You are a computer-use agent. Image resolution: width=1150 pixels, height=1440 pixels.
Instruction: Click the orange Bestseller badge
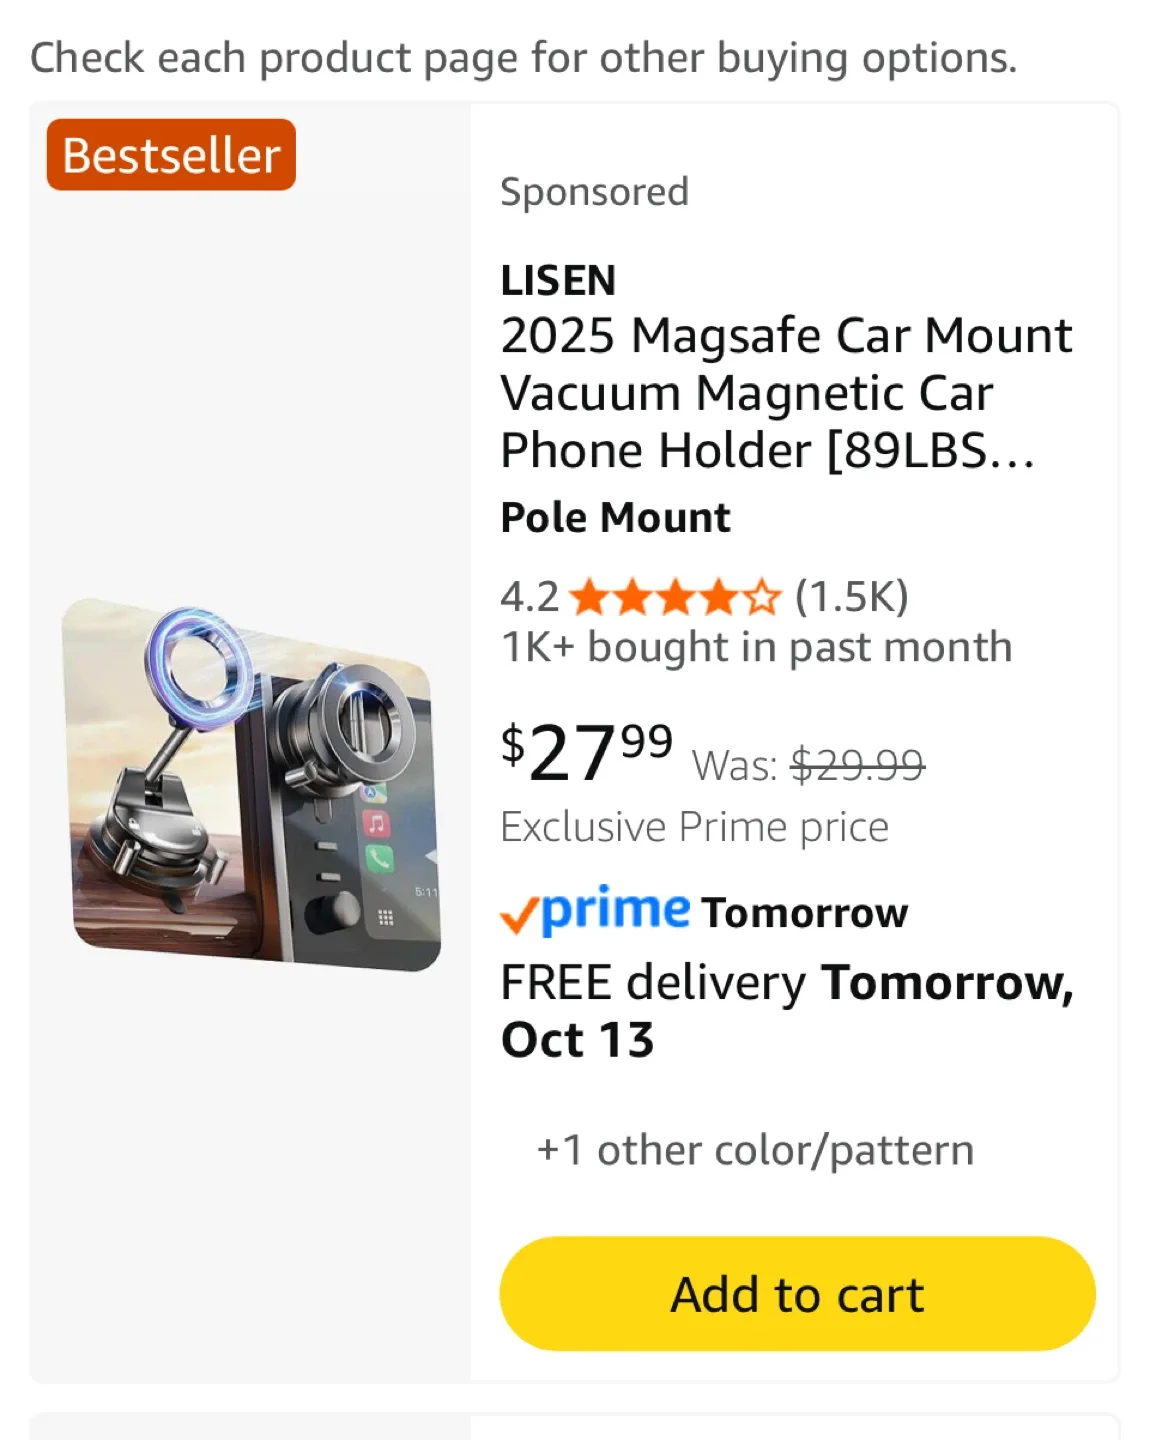(x=171, y=155)
